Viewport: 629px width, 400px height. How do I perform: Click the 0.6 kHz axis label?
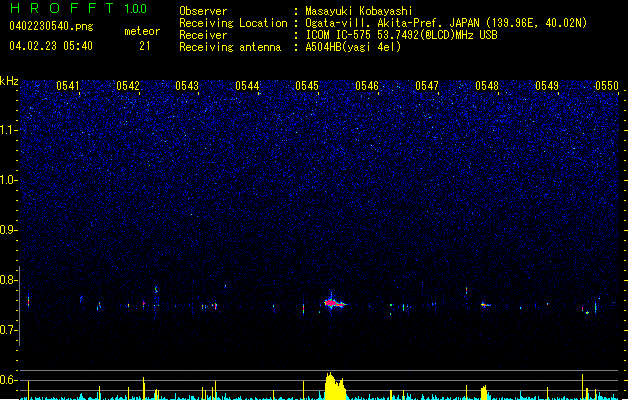pos(9,380)
